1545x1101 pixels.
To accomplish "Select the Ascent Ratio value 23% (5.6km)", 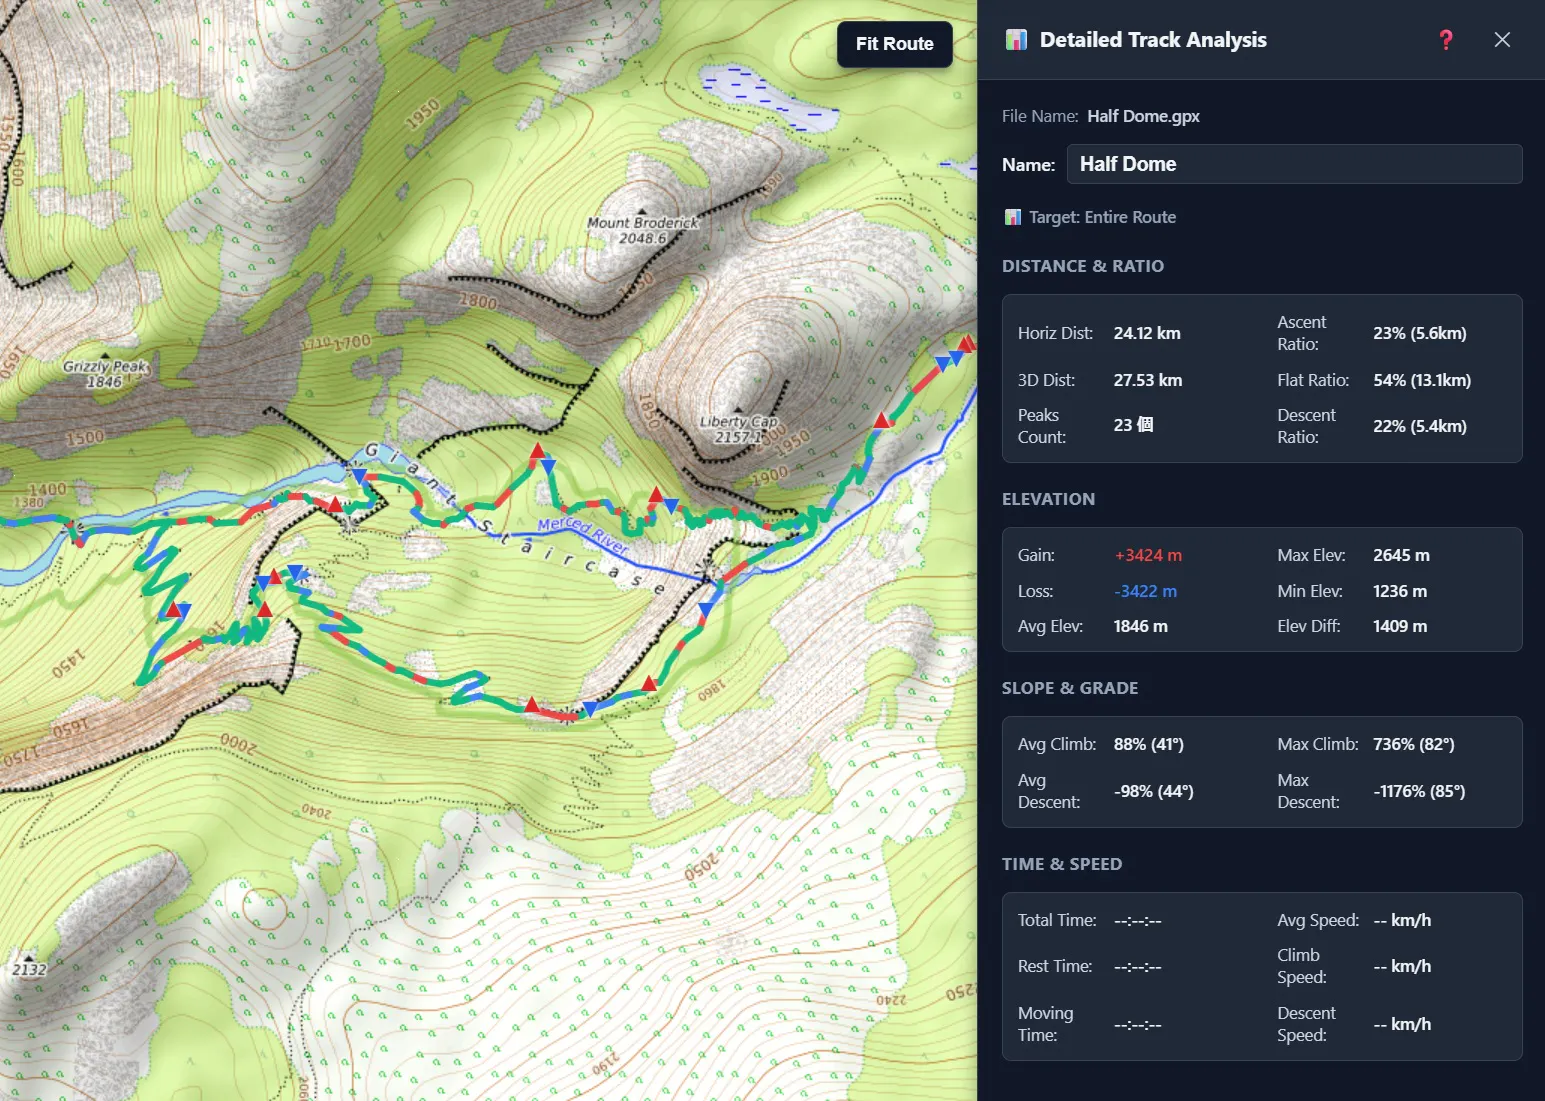I will (x=1420, y=333).
